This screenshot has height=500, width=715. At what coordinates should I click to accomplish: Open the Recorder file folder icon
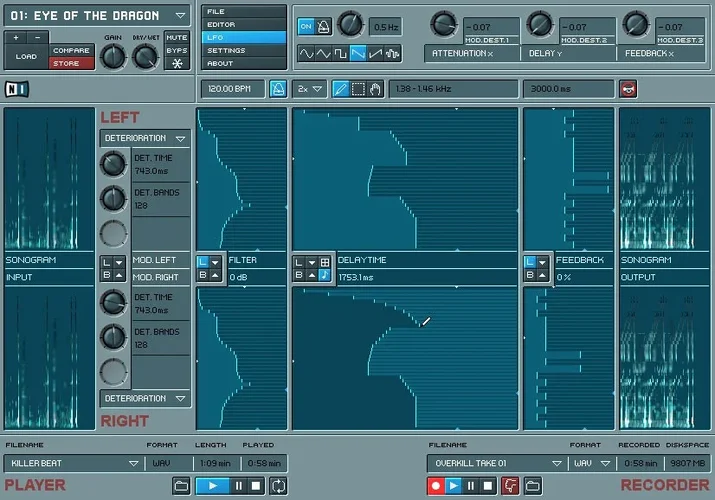coord(533,486)
